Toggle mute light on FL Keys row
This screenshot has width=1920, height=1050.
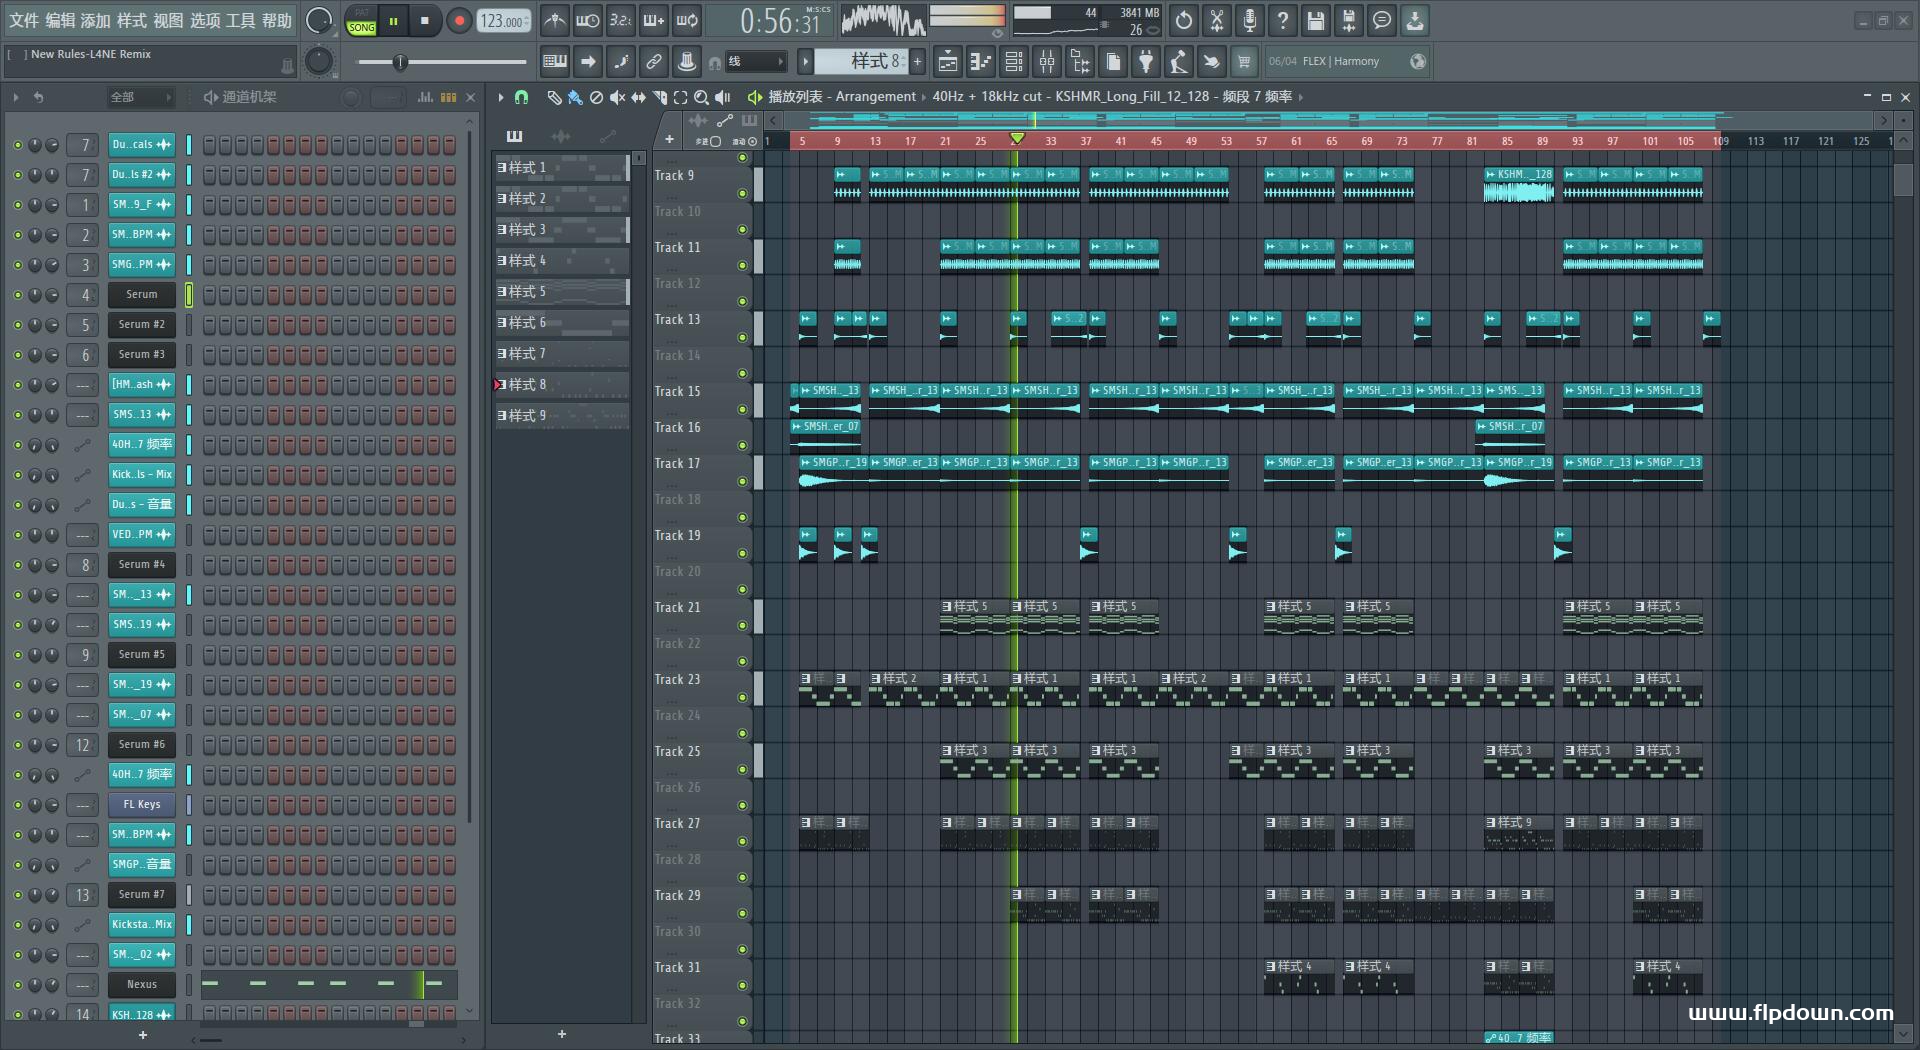(x=17, y=805)
